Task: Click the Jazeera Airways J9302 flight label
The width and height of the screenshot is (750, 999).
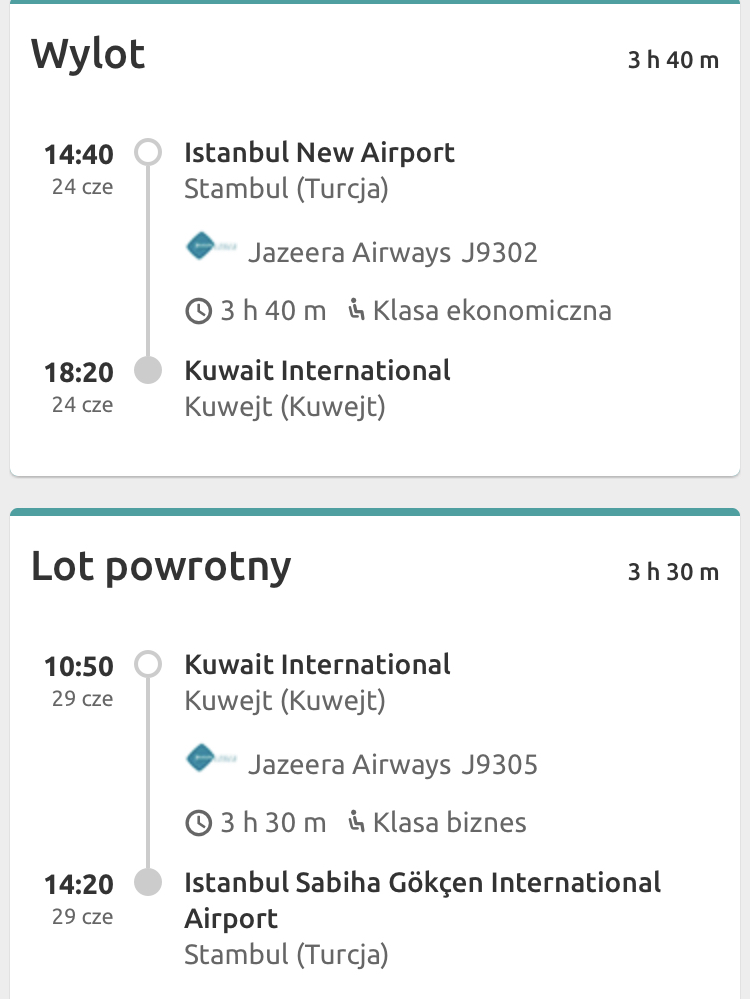Action: (x=393, y=253)
